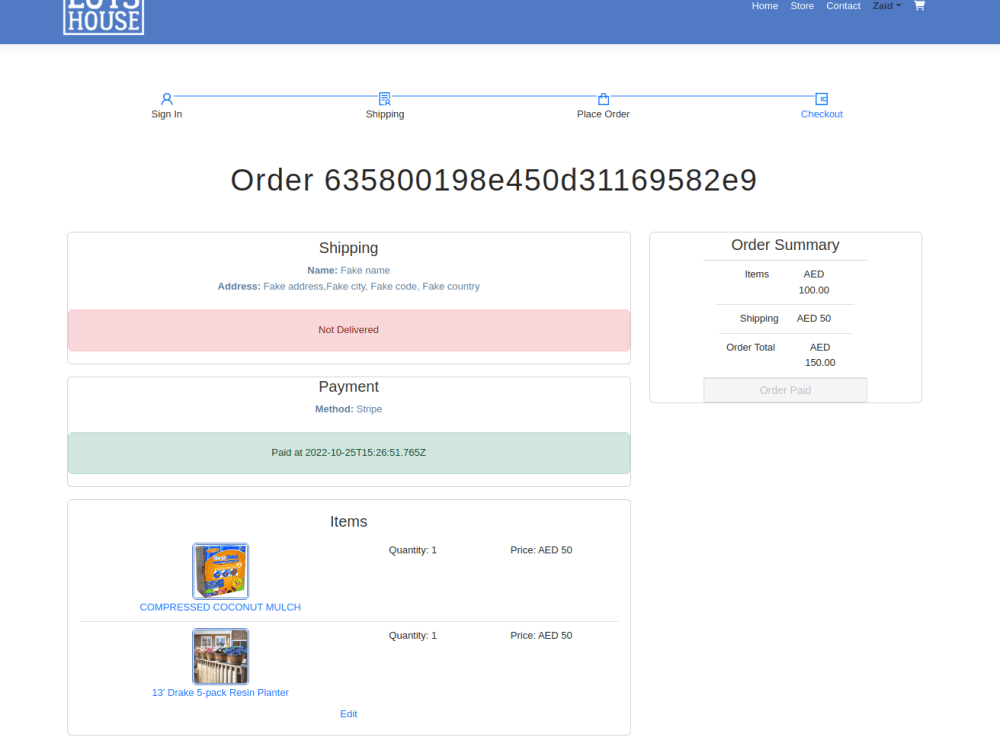Click the 'AED 50' shipping cost

[x=814, y=318]
